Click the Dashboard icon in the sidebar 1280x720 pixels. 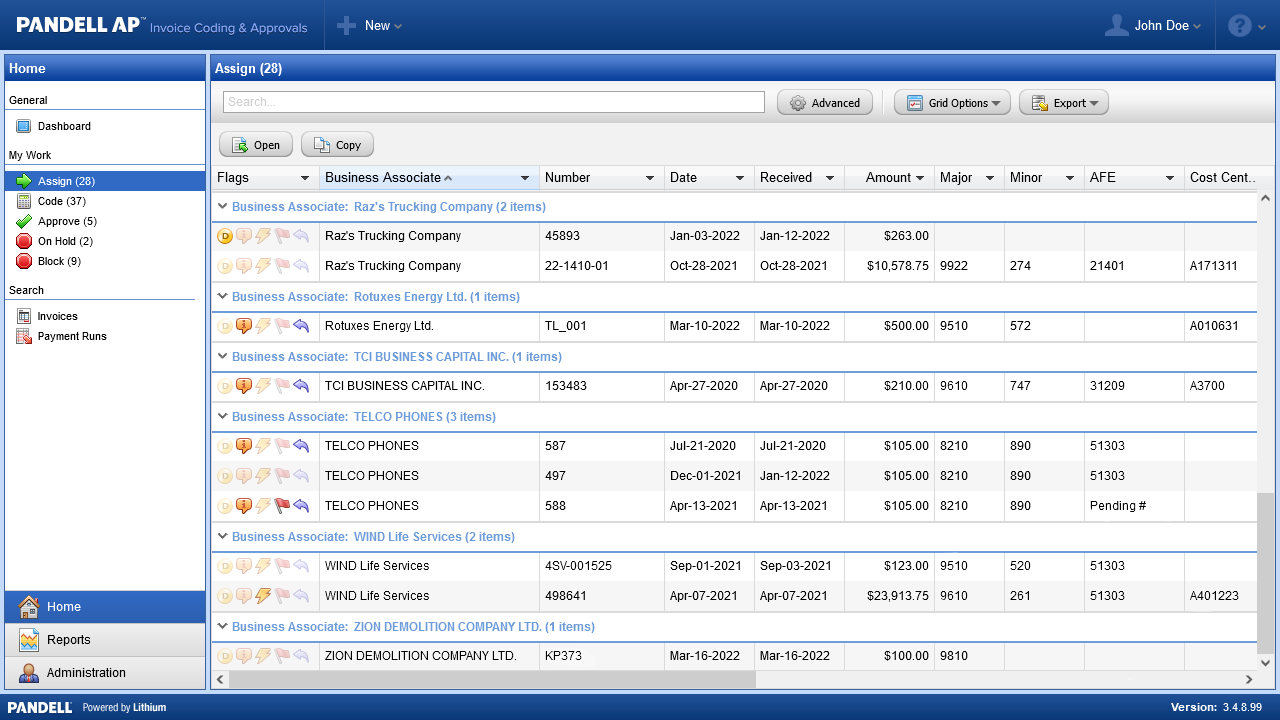pyautogui.click(x=24, y=126)
